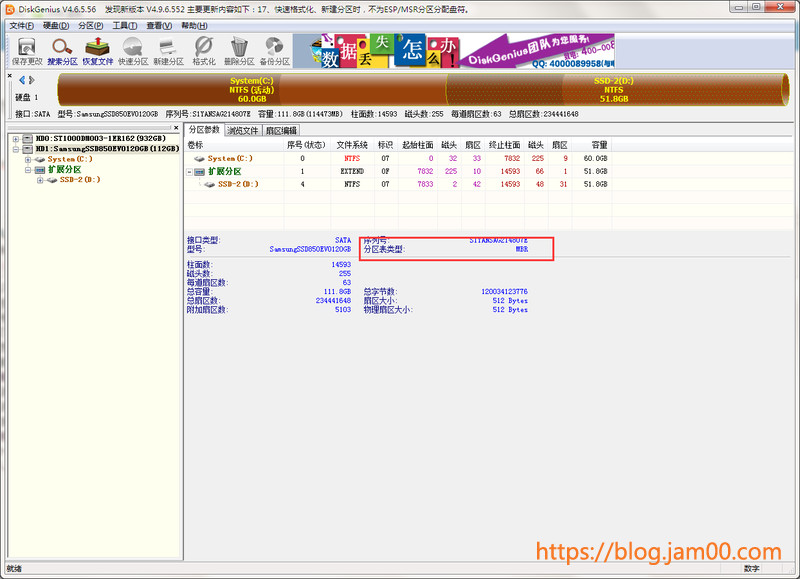This screenshot has height=579, width=800.
Task: Open the 恢复文件 file recovery tool
Action: pos(97,51)
